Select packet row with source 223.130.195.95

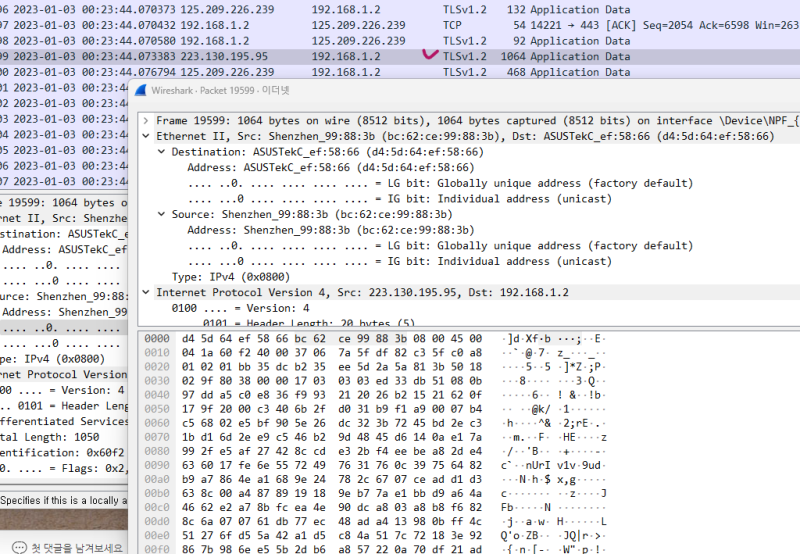(400, 57)
